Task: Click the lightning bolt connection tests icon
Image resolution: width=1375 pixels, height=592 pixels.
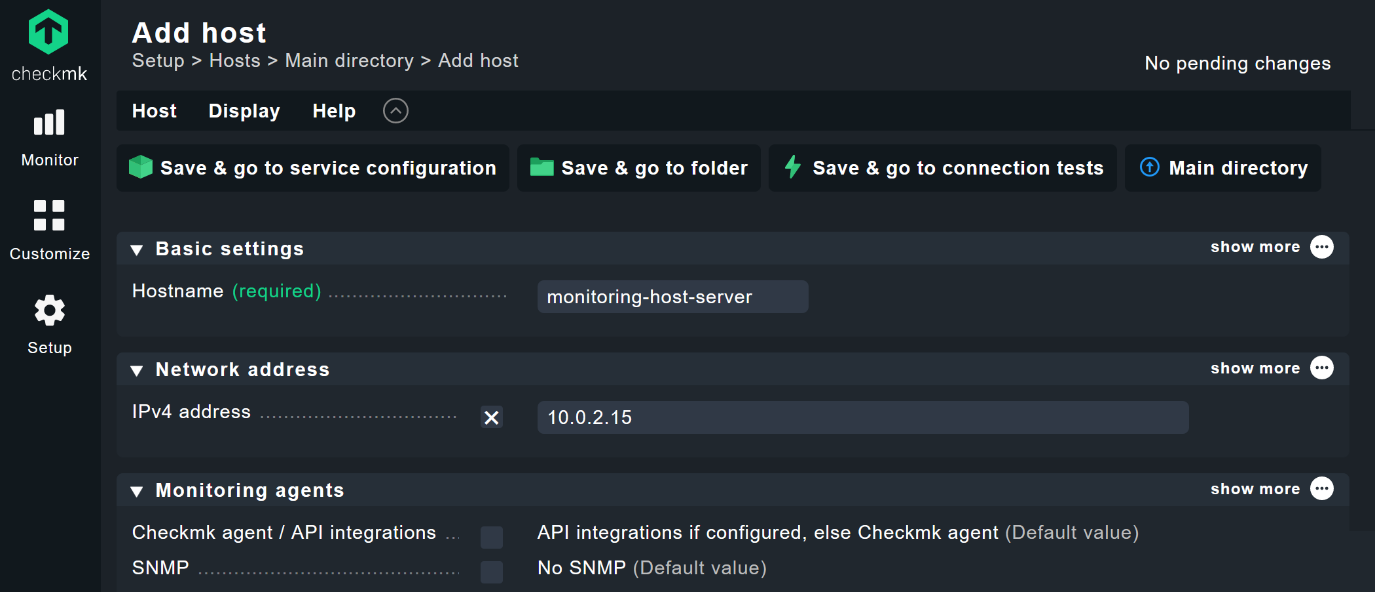Action: 791,167
